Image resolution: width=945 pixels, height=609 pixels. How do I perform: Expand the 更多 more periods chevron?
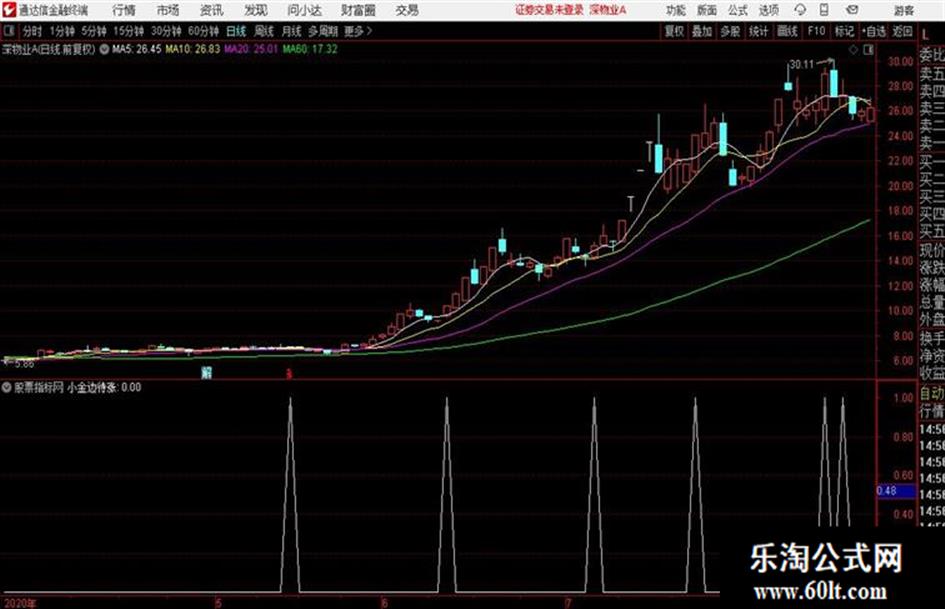pos(358,31)
